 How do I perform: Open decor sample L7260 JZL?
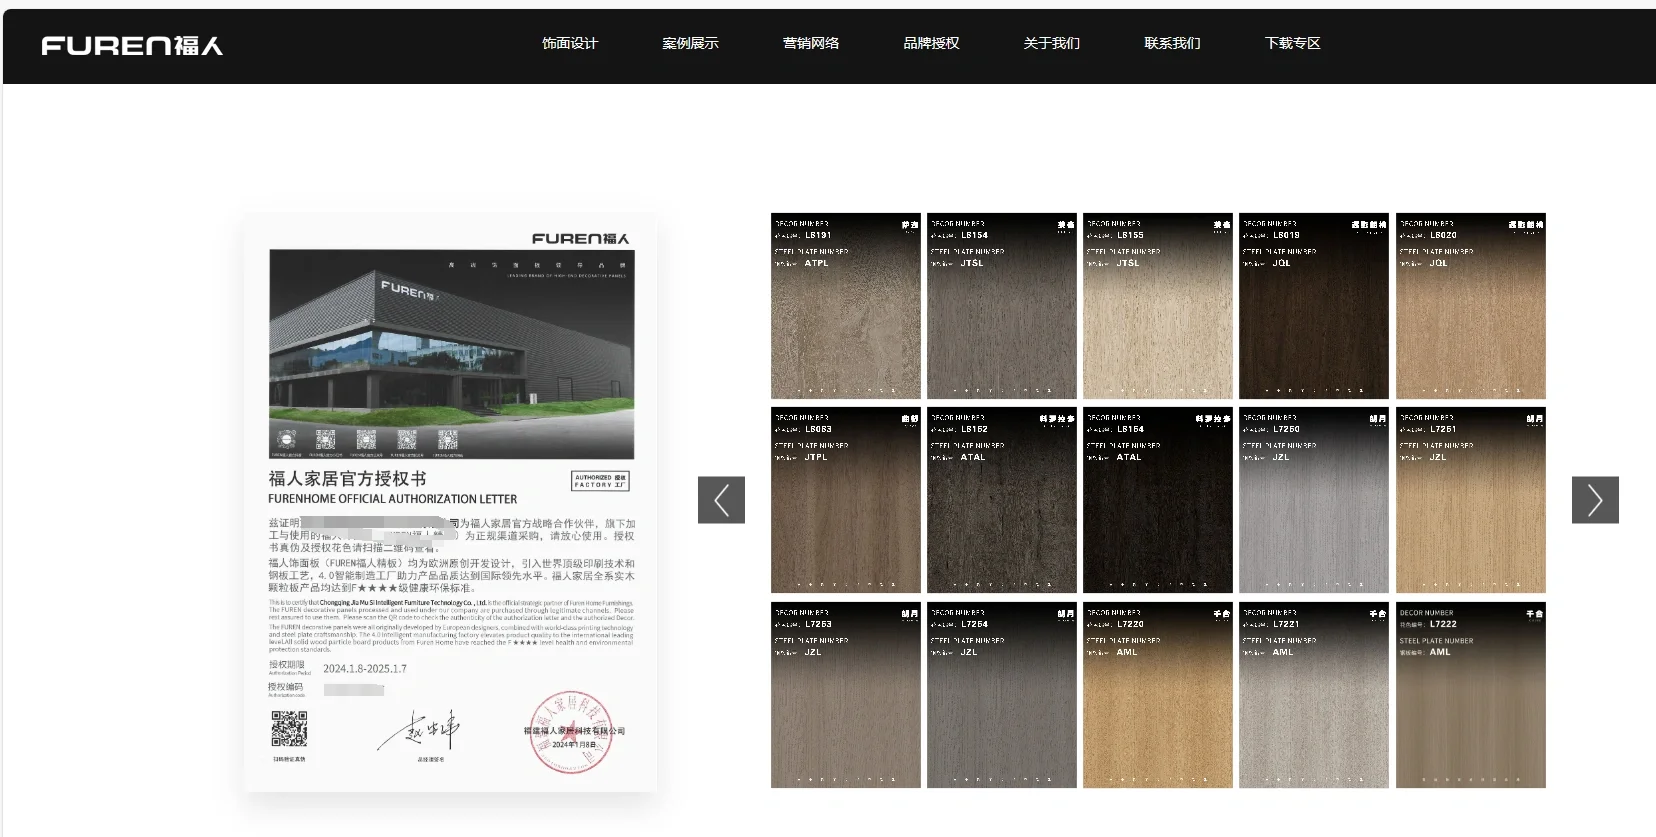(x=1314, y=500)
